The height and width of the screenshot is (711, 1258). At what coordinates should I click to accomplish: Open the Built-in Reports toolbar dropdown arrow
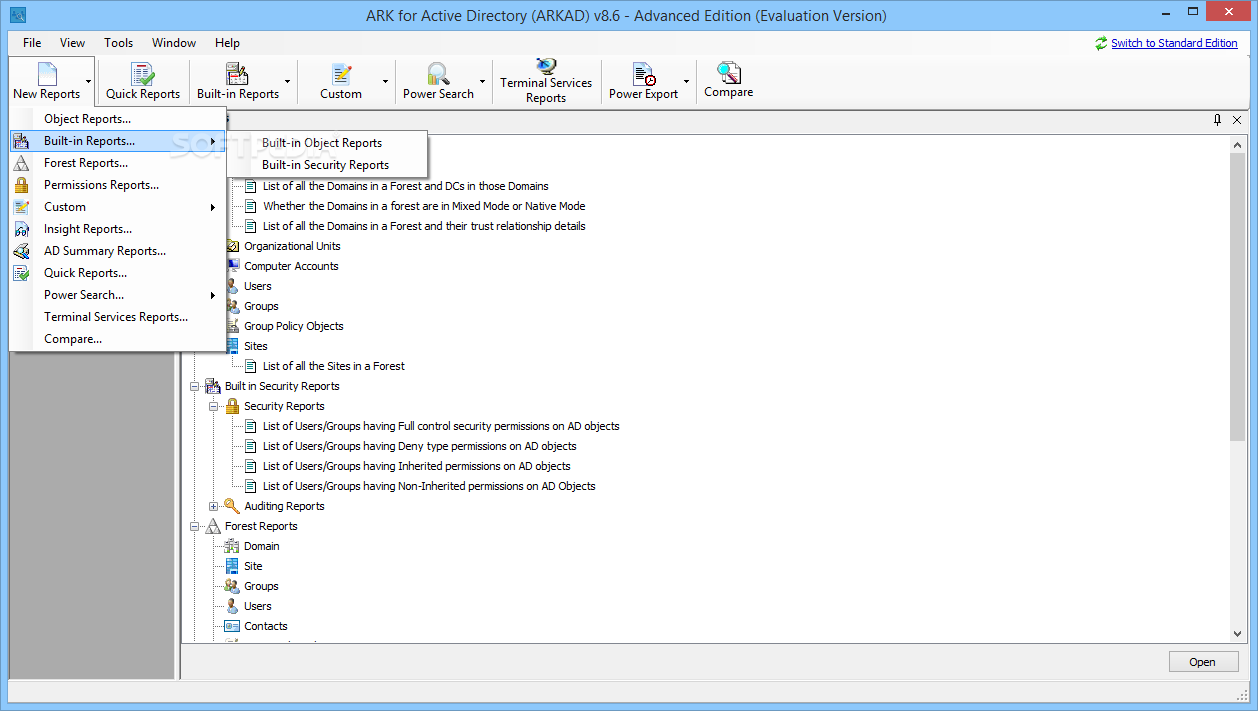point(288,81)
